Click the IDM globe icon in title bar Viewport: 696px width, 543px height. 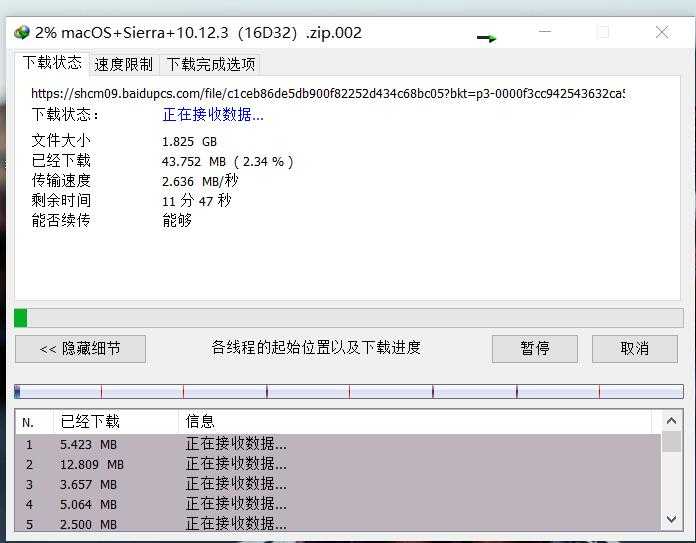click(22, 32)
